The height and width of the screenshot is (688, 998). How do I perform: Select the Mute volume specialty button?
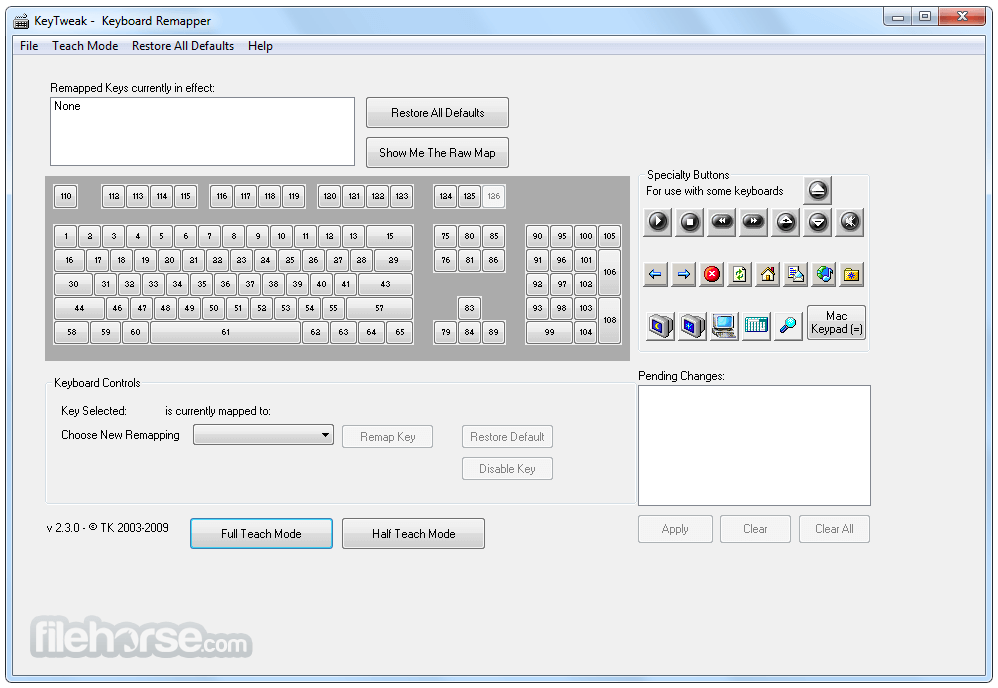coord(850,222)
